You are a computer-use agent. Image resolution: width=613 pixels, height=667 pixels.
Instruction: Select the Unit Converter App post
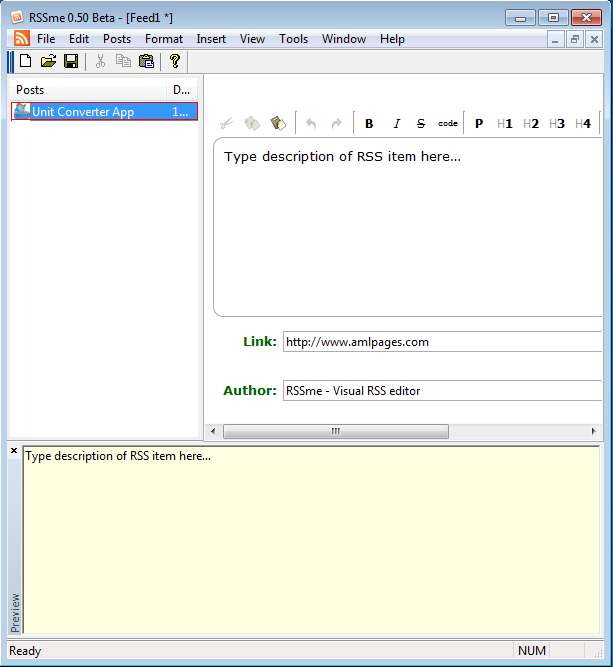105,112
